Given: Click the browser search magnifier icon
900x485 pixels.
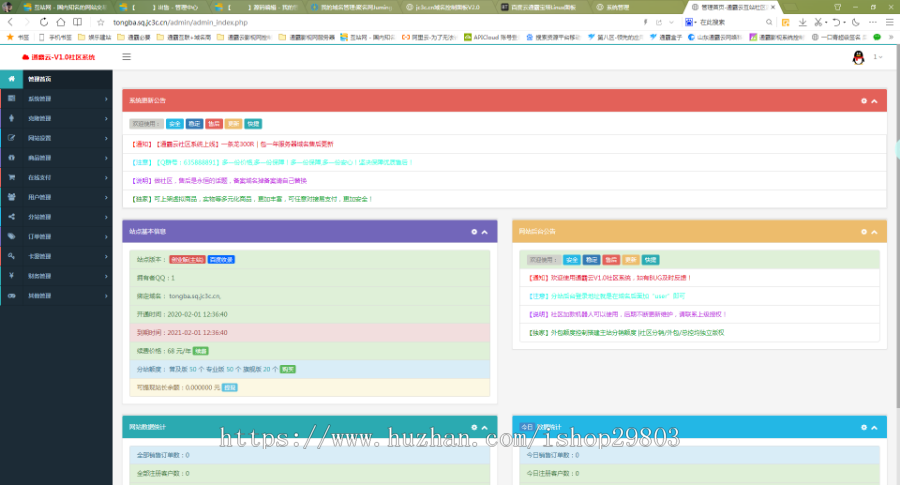Looking at the screenshot, I should (x=769, y=22).
